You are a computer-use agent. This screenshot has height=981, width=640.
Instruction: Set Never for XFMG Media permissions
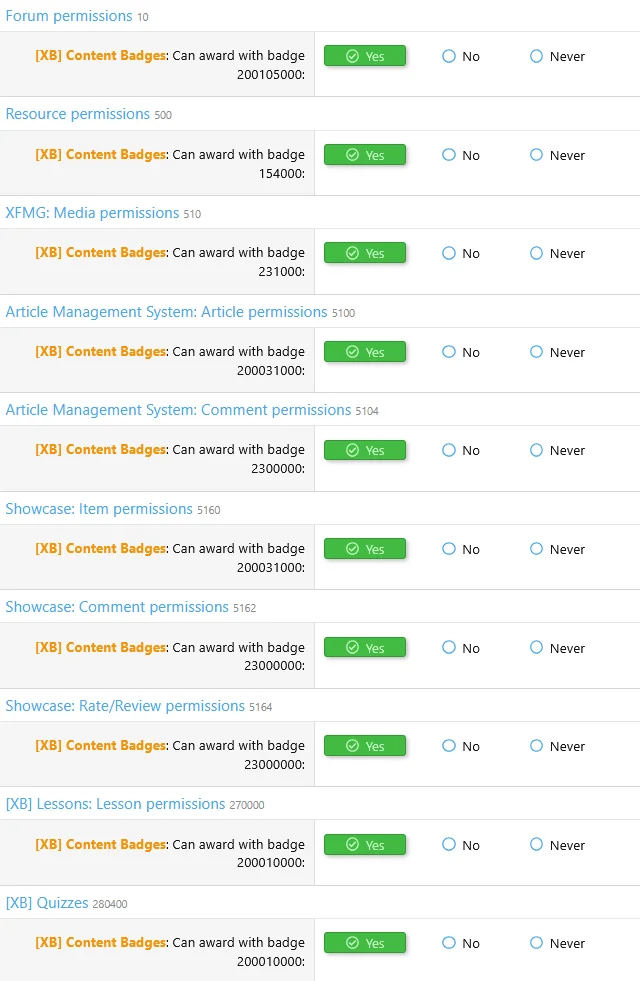point(557,253)
